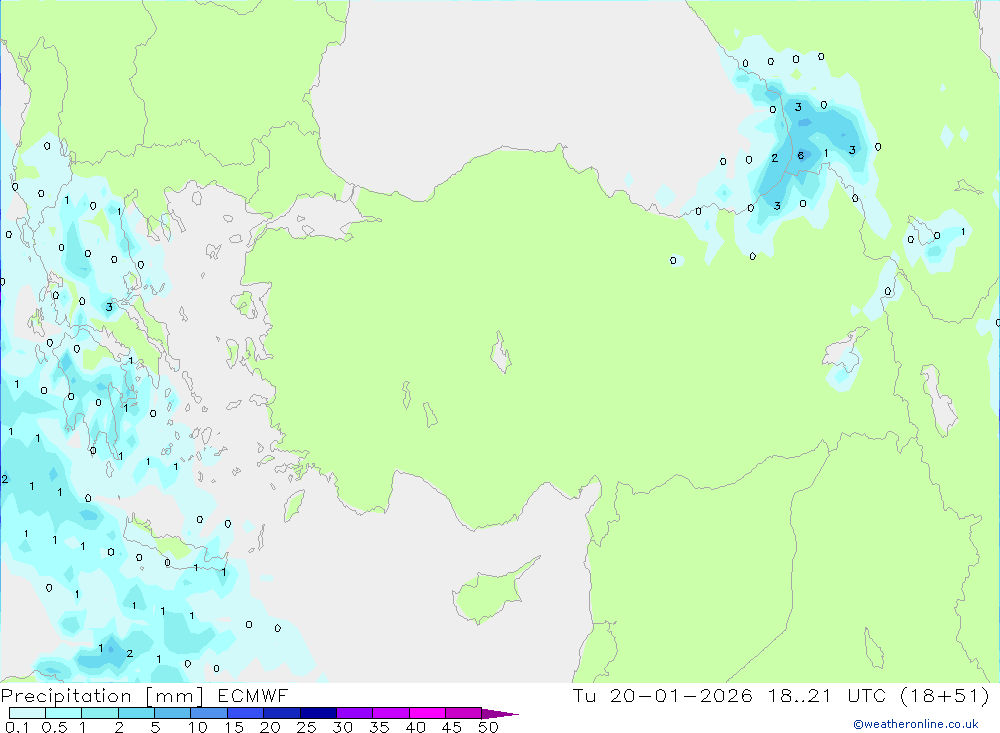Pick the 15–20 mm legend color swatch
Viewport: 1000px width, 733px height.
point(246,713)
